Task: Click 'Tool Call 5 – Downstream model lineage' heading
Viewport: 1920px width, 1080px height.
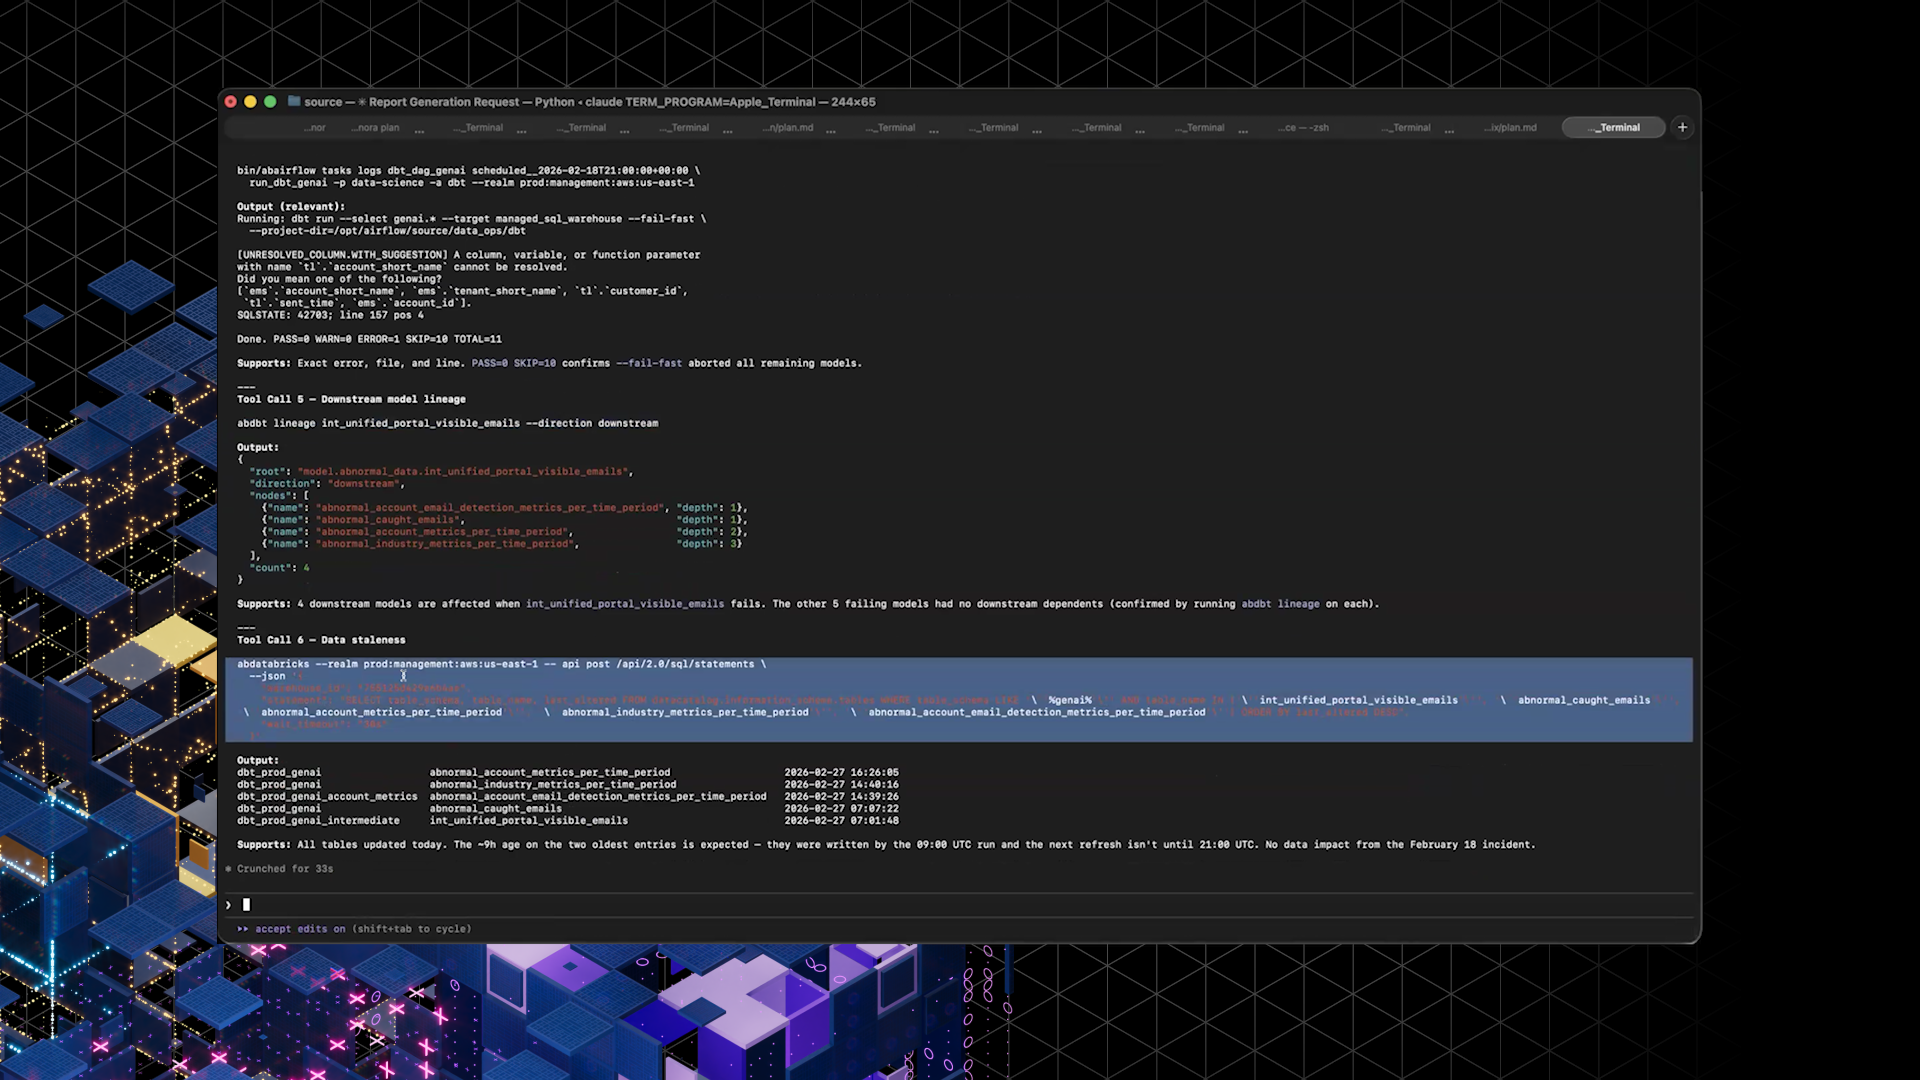Action: coord(351,399)
